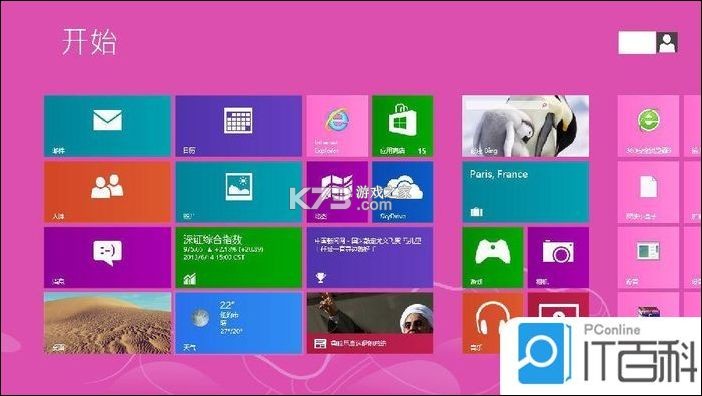Image resolution: width=702 pixels, height=396 pixels.
Task: Open the pink tile with teal window icon
Action: point(648,257)
